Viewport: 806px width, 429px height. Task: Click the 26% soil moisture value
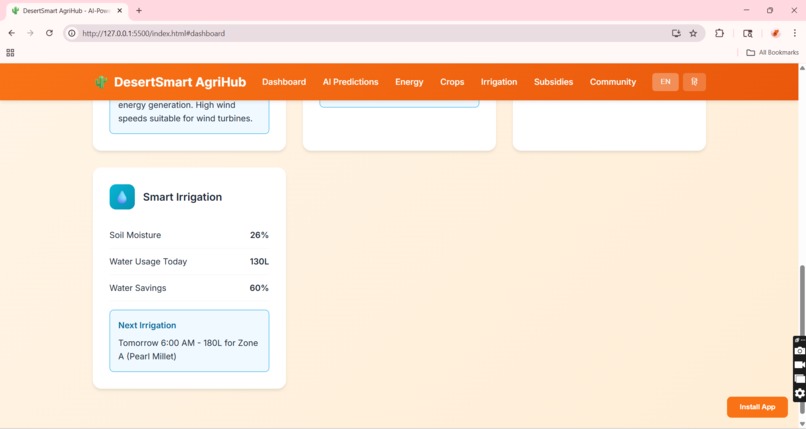pos(259,235)
